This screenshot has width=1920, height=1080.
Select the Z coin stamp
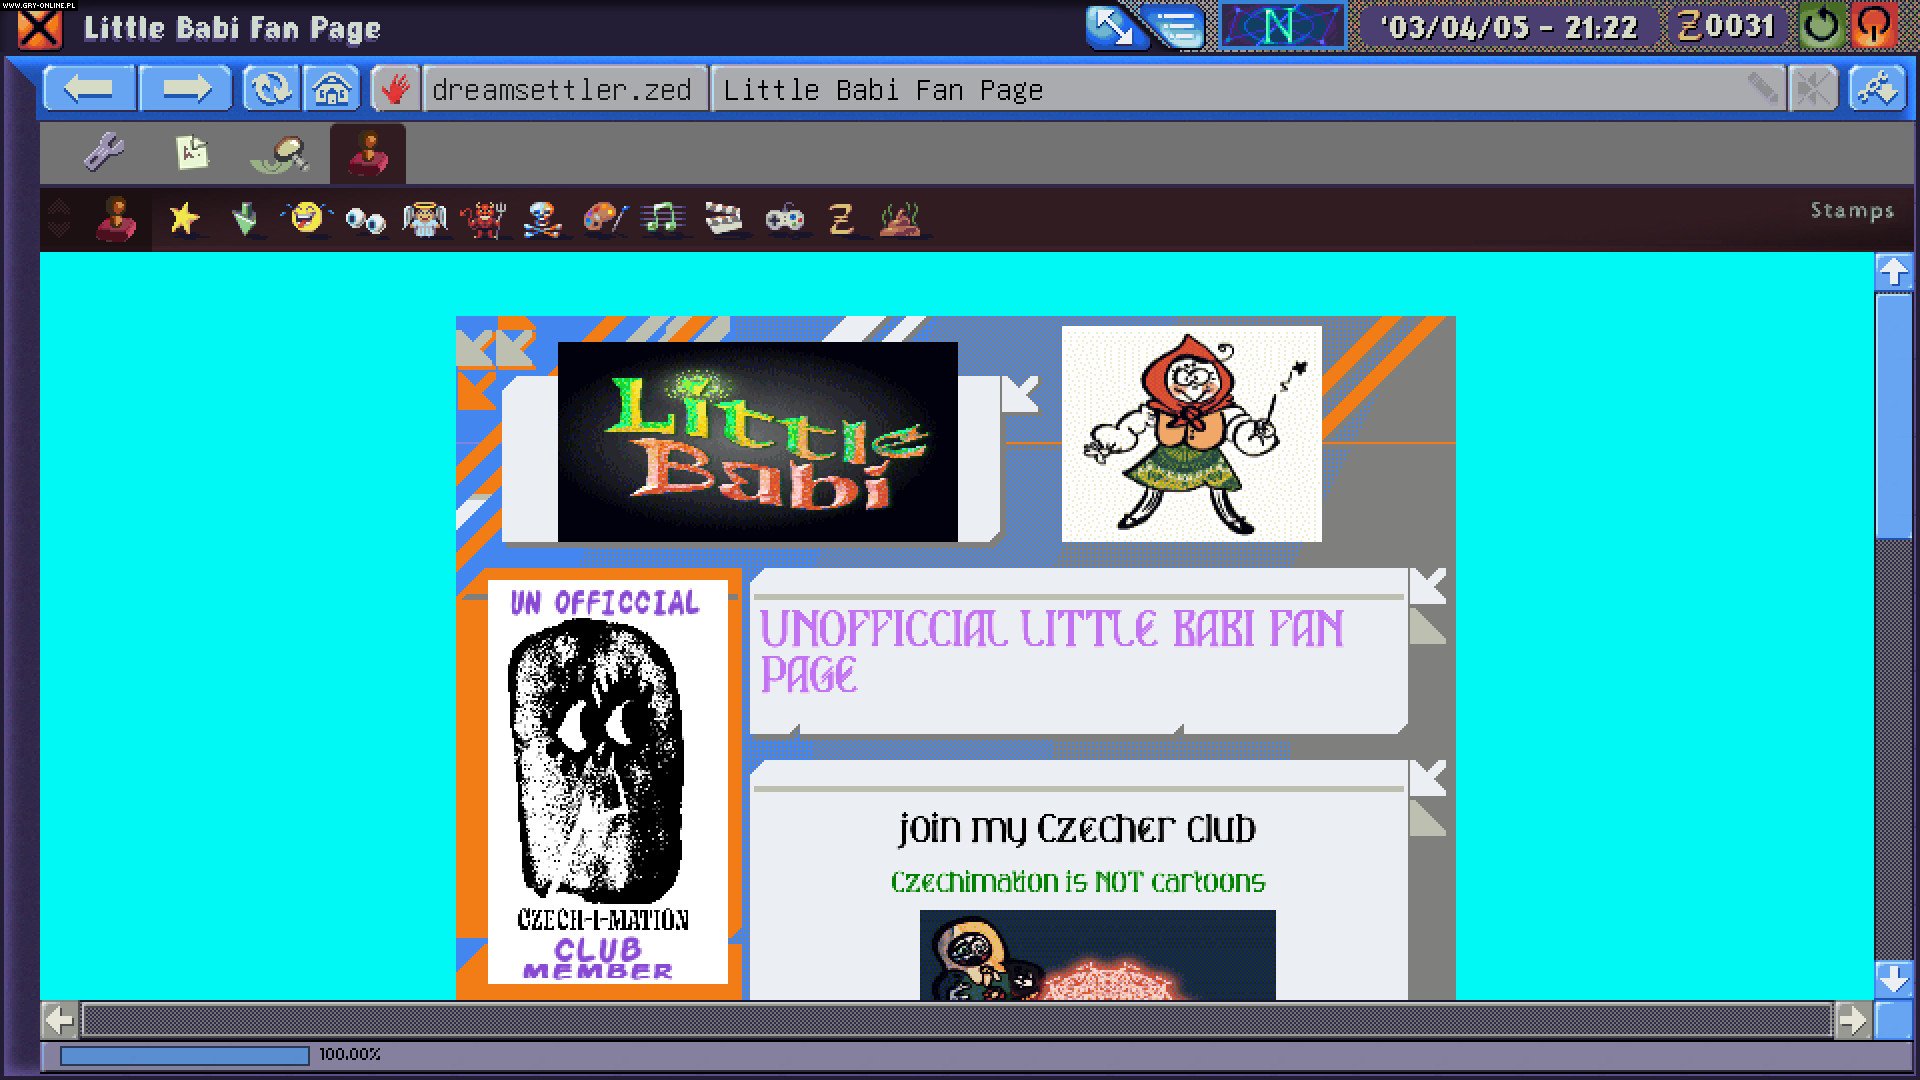pos(842,218)
